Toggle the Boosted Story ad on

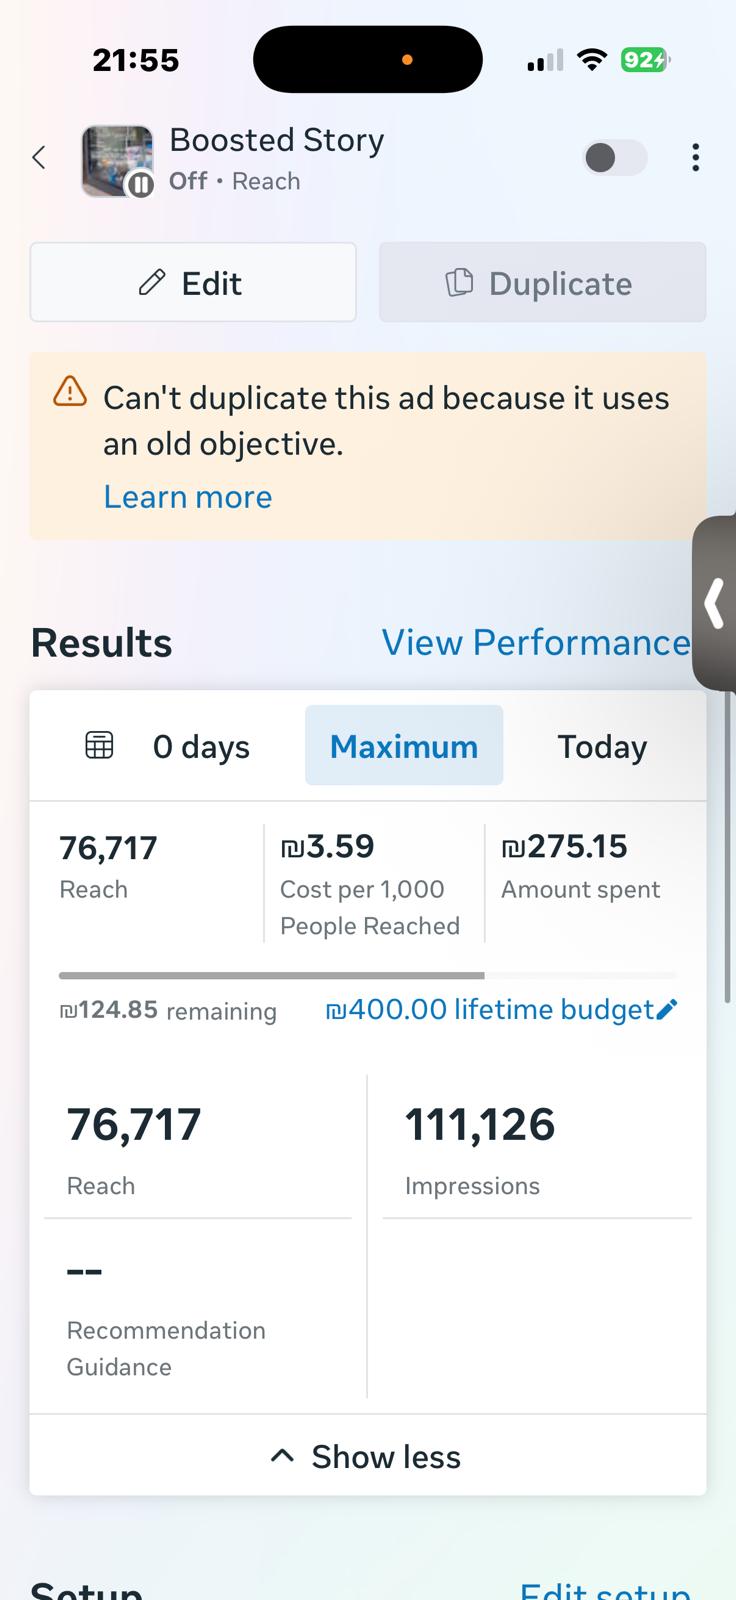coord(614,158)
